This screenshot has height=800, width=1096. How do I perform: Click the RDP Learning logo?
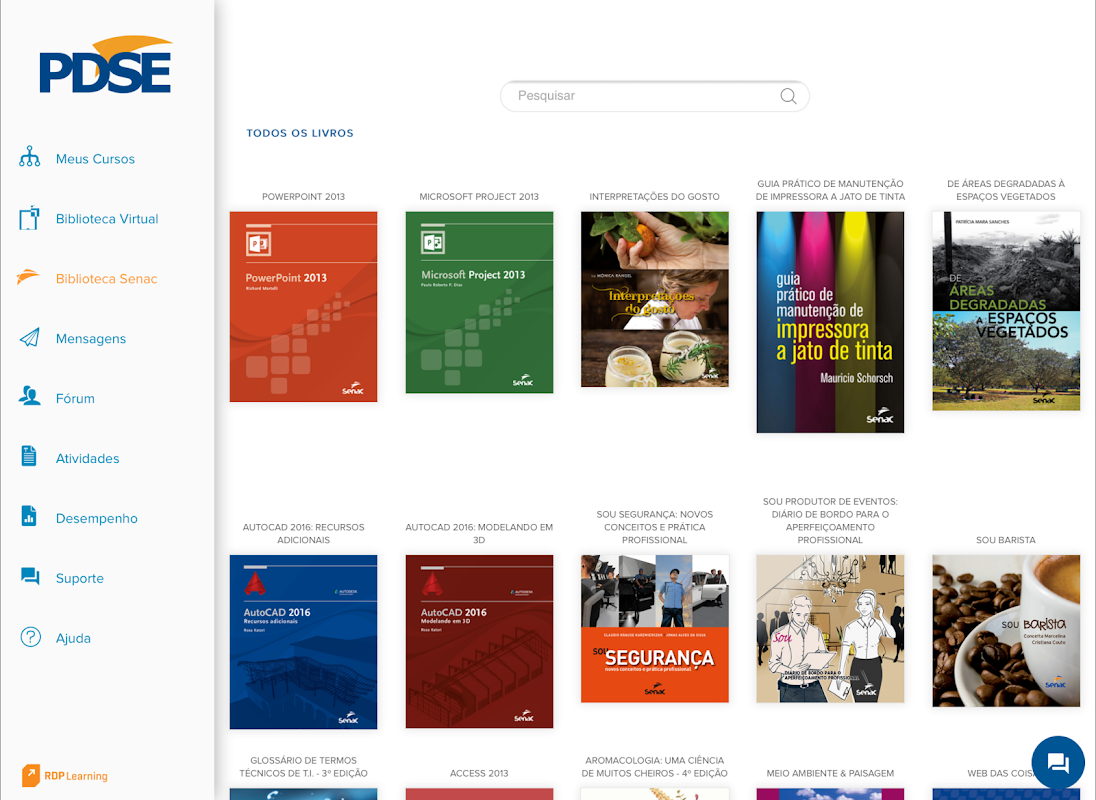click(65, 776)
